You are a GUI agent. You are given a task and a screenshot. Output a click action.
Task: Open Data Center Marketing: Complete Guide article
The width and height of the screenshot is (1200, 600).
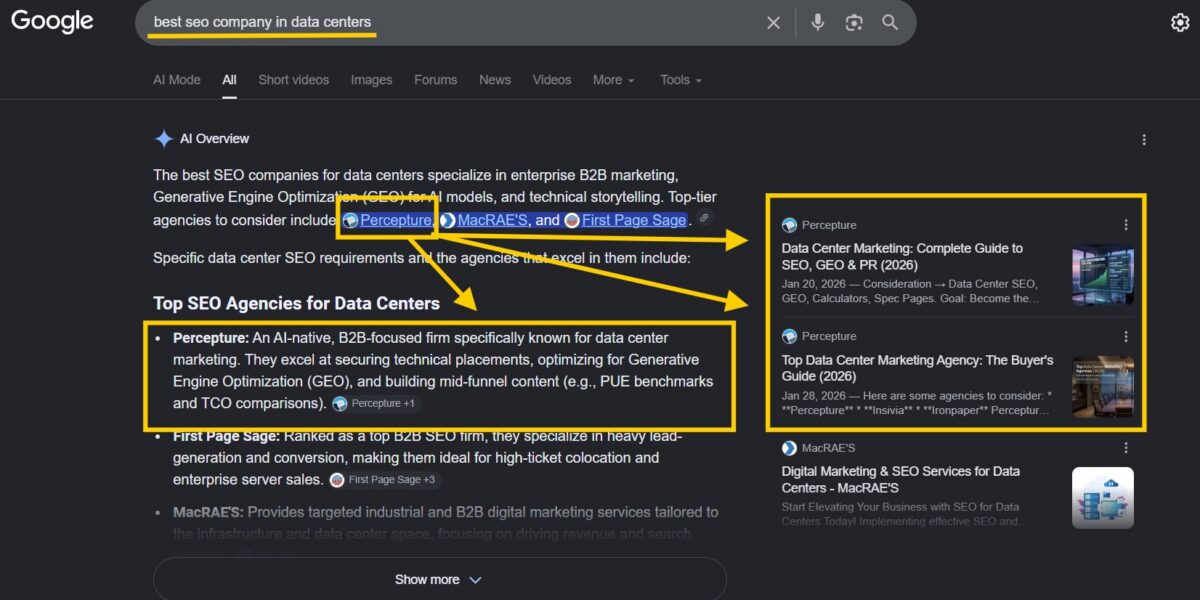click(x=902, y=256)
